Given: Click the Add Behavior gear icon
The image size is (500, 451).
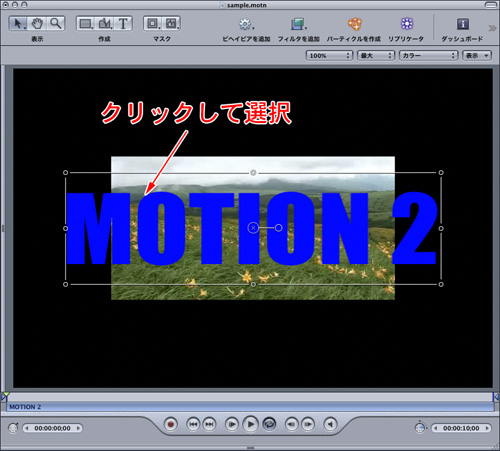Looking at the screenshot, I should [x=246, y=24].
